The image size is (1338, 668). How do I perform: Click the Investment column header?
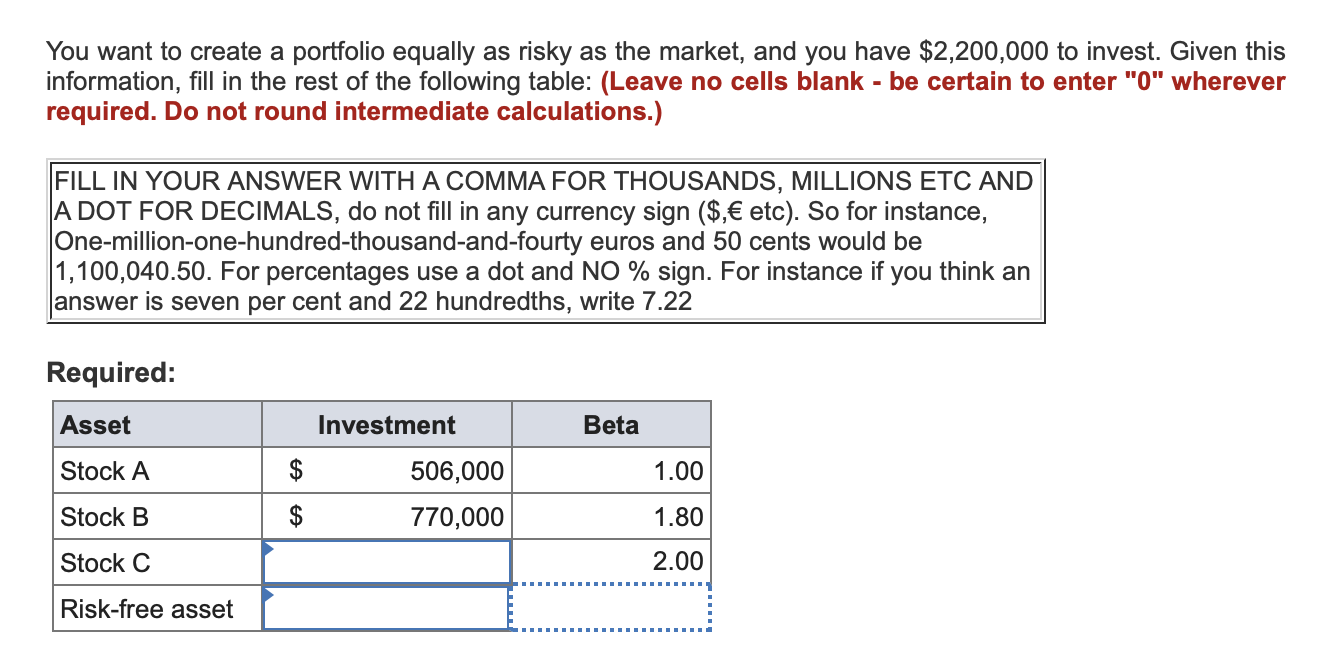click(386, 424)
